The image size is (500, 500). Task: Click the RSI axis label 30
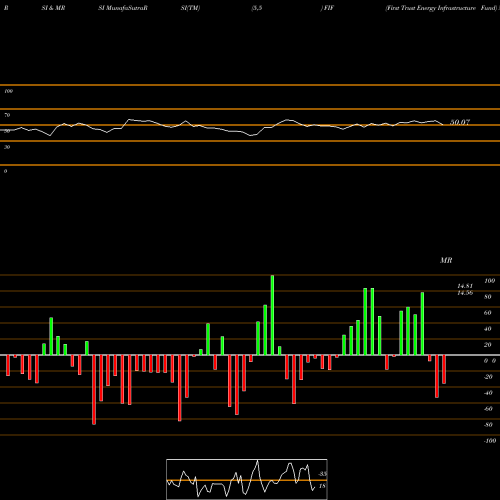[7, 147]
